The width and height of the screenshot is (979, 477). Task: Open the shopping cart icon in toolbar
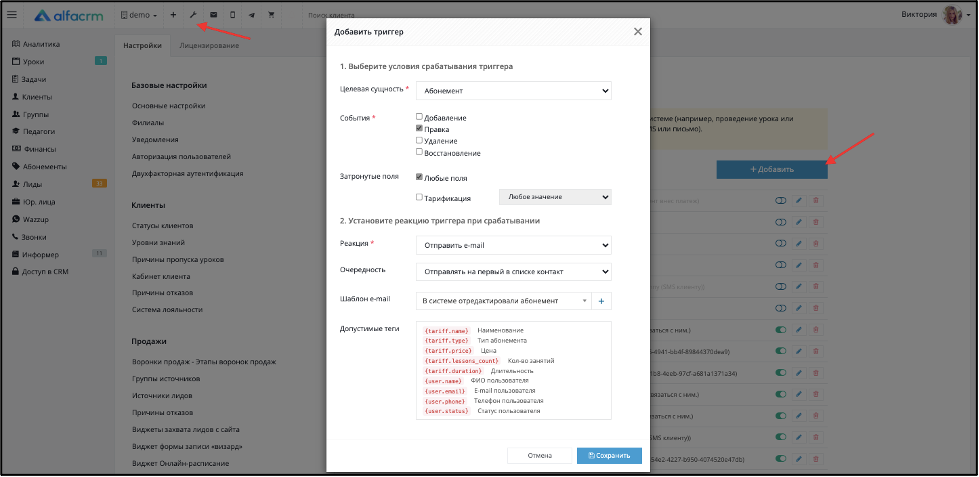271,15
